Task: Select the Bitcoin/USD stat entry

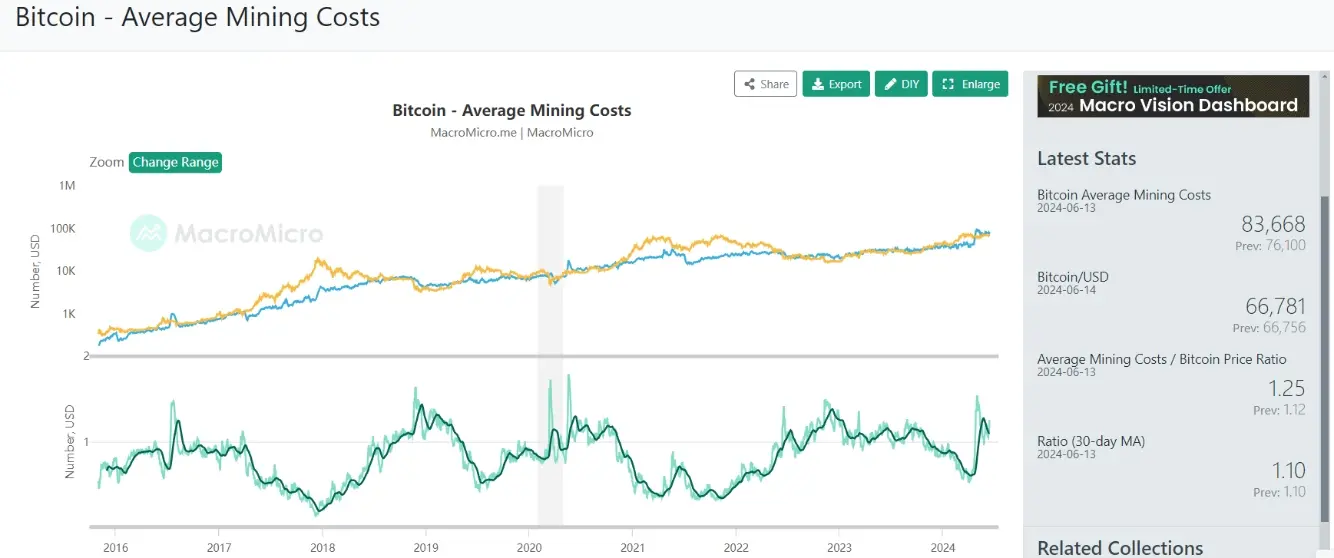Action: click(x=1073, y=277)
